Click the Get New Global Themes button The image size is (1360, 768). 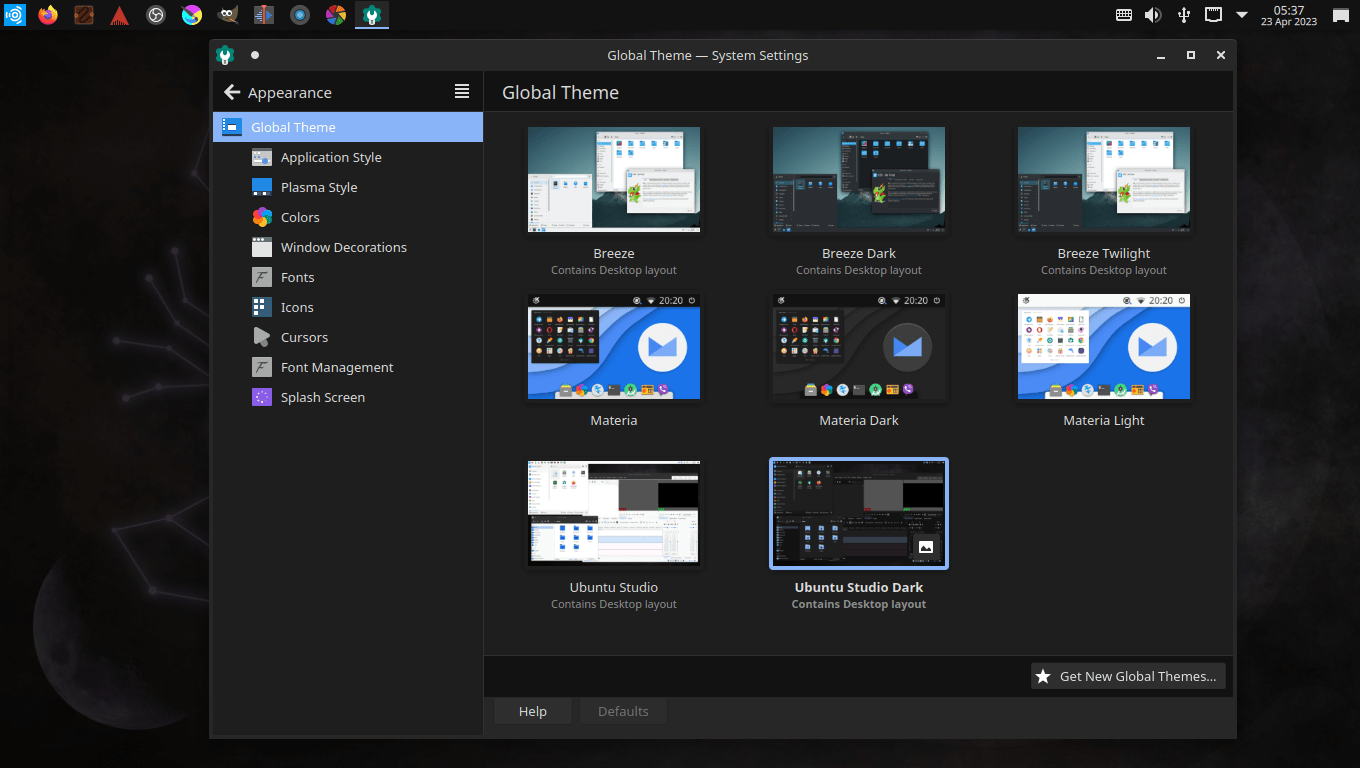coord(1128,676)
